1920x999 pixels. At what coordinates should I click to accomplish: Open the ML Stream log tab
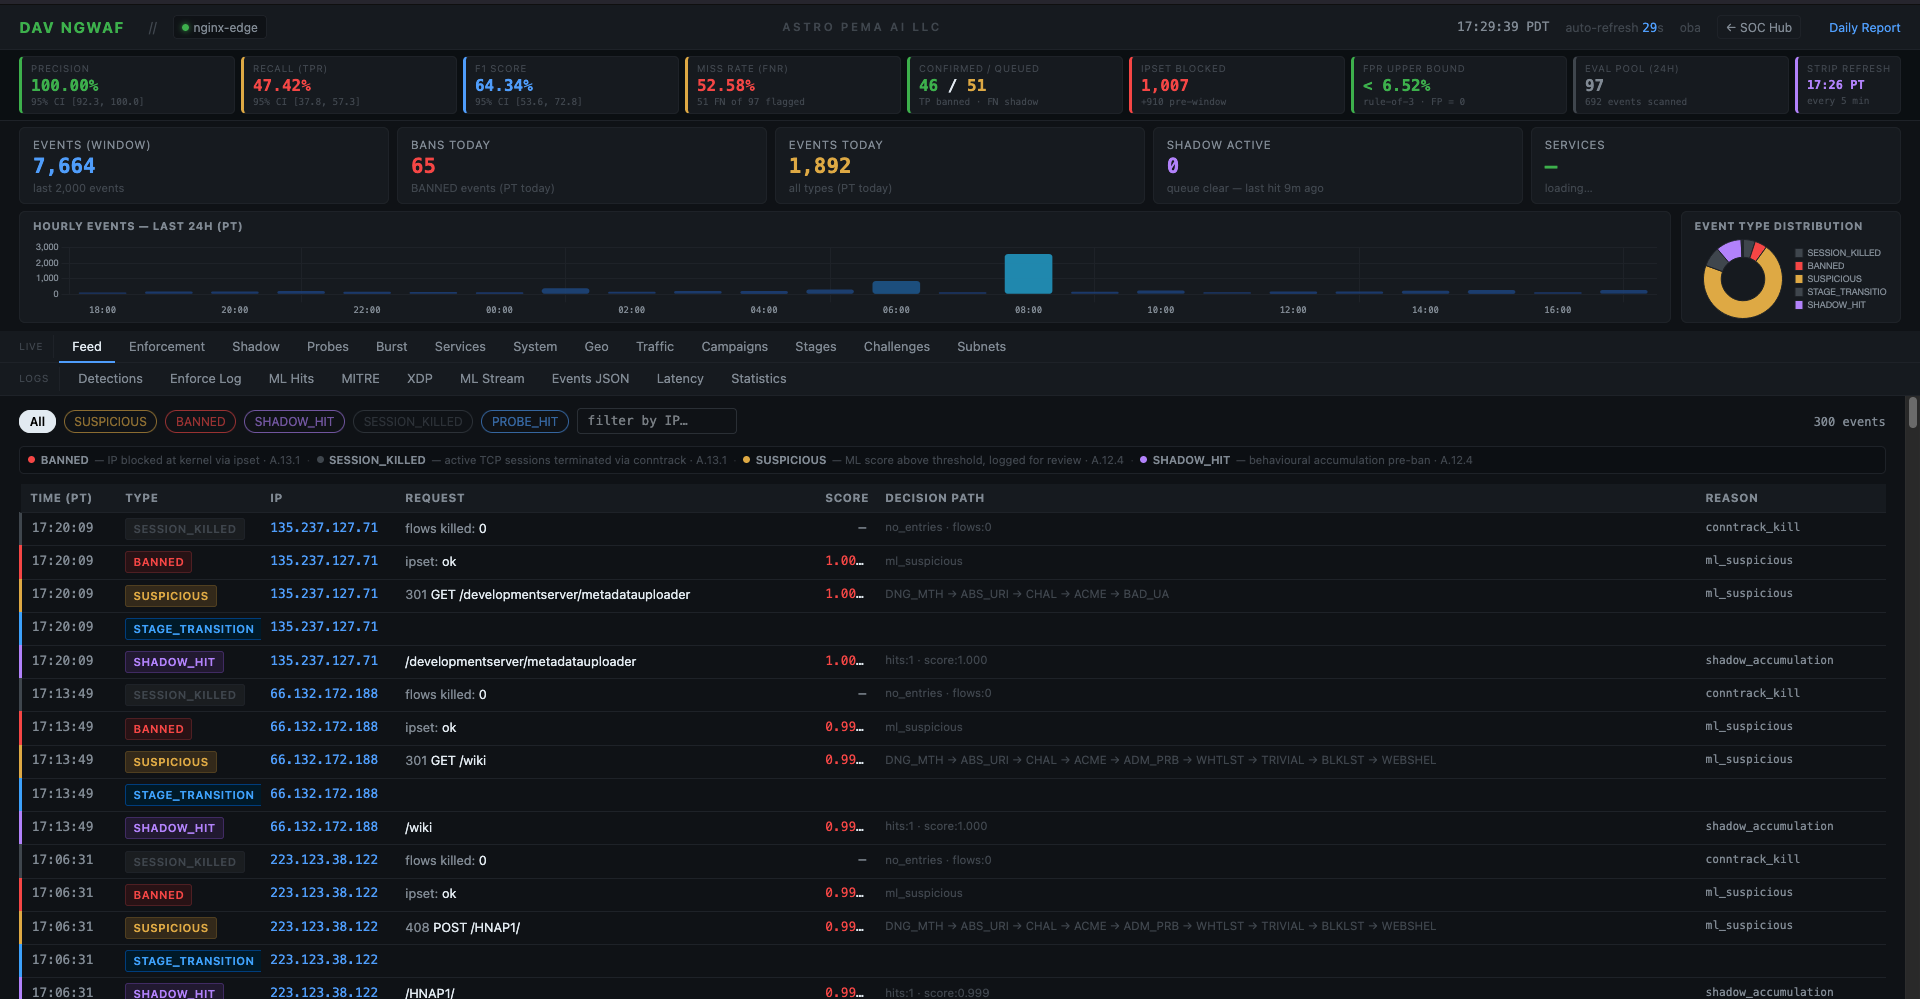pos(492,379)
